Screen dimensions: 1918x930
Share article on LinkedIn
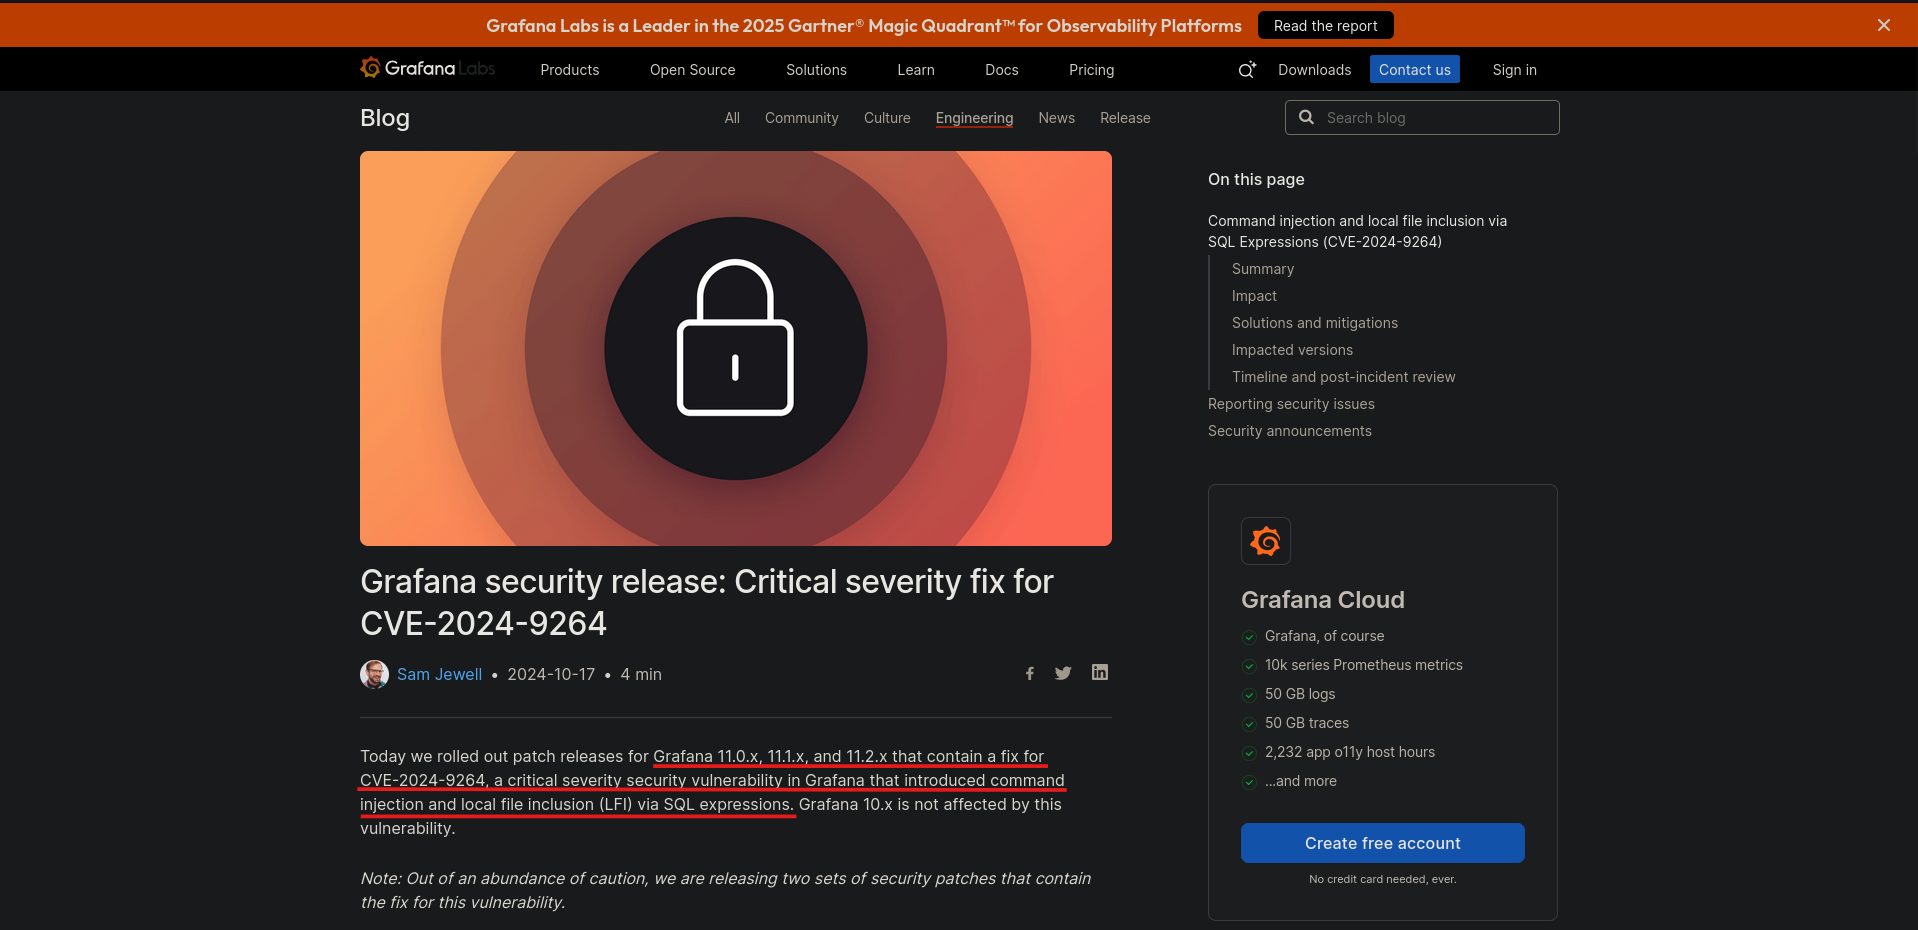click(x=1100, y=673)
